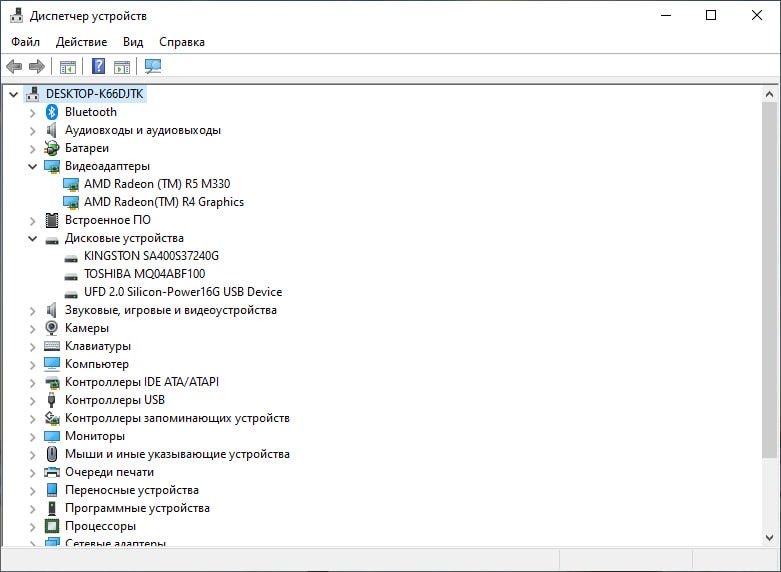Expand the Процессоры category arrow
The height and width of the screenshot is (572, 781).
pos(32,527)
